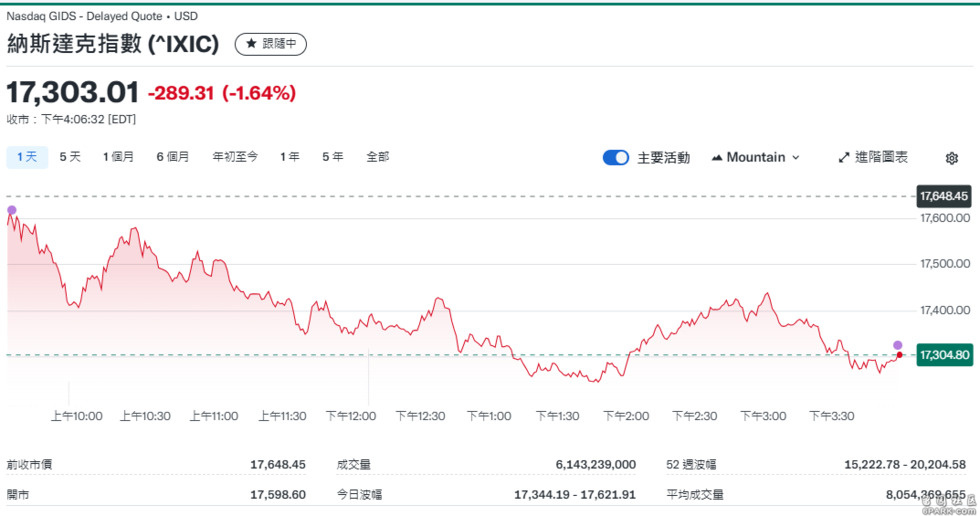
Task: Click the 17,648.45 previous close axis label
Action: tap(944, 196)
